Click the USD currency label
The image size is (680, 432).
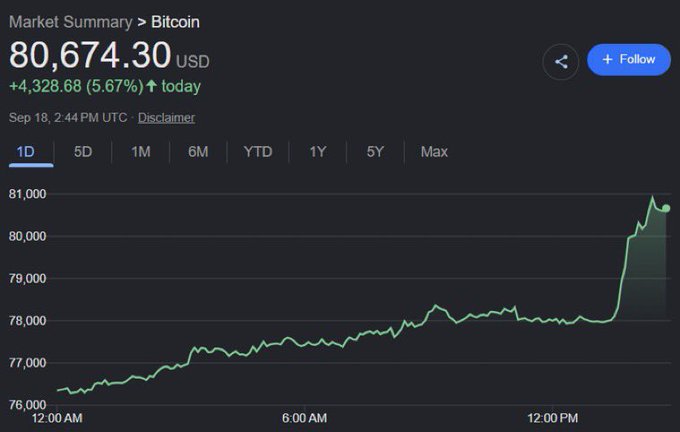click(193, 62)
